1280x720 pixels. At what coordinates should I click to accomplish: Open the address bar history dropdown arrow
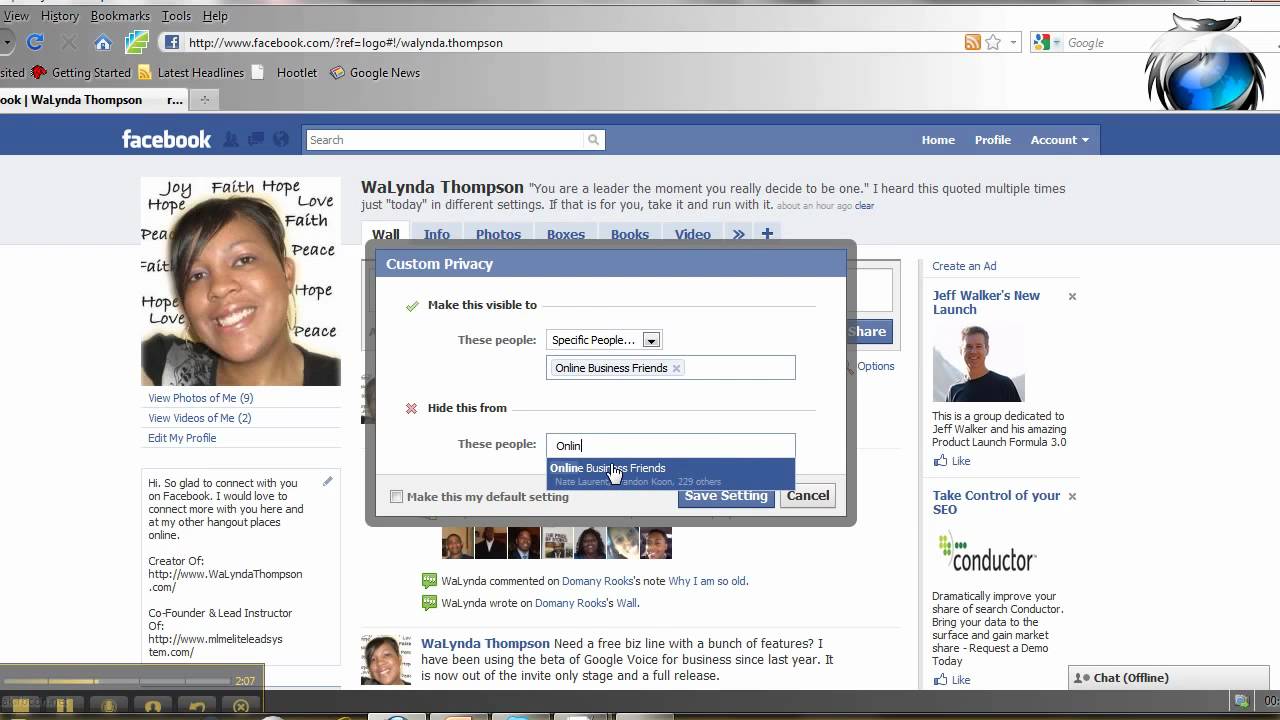click(x=1013, y=42)
